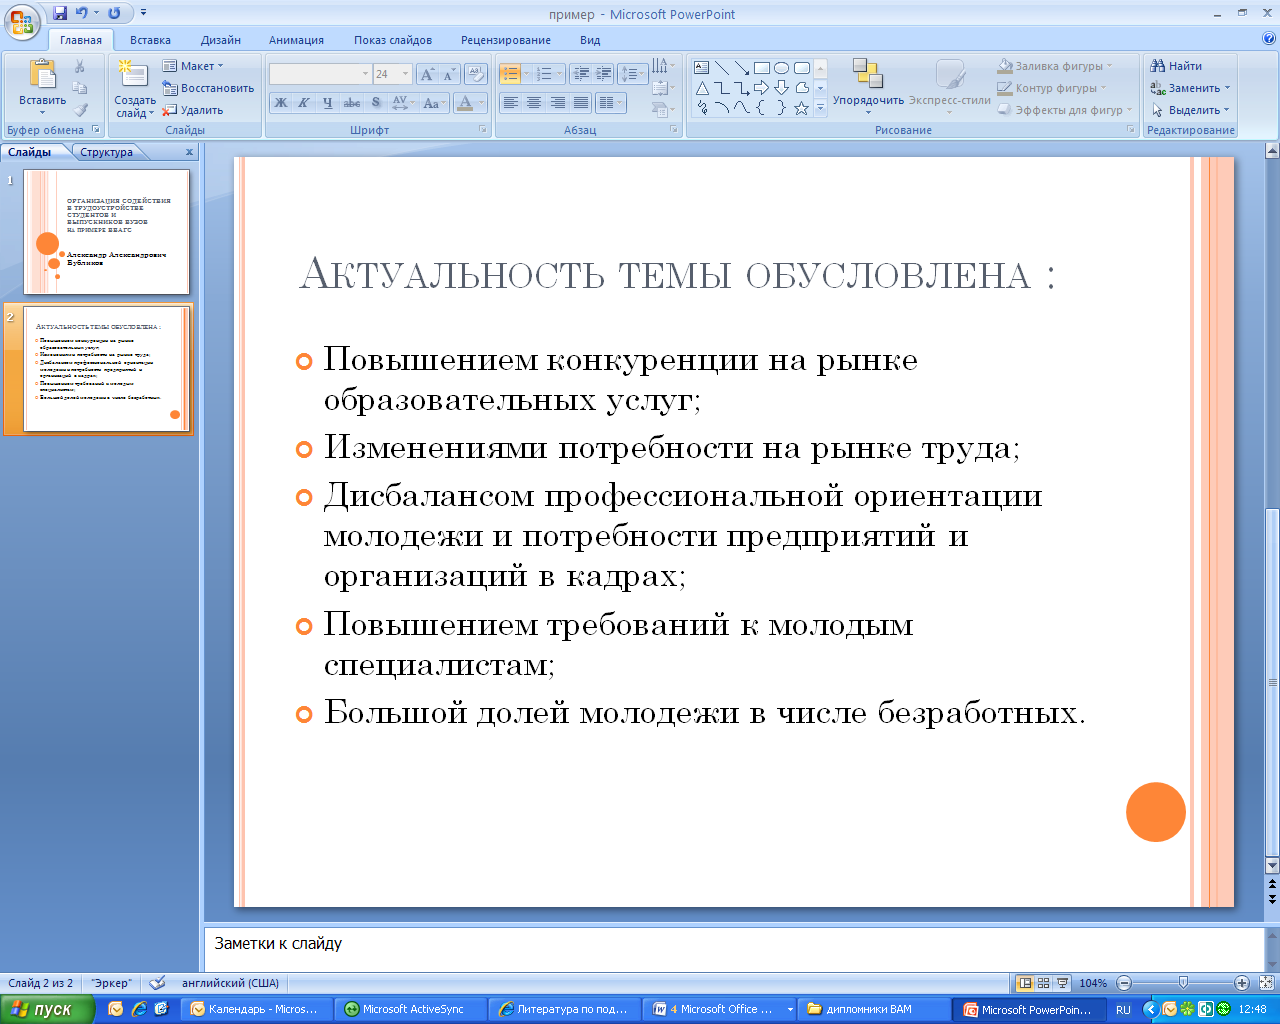Clear all formatting
The image size is (1280, 1024).
[x=476, y=74]
